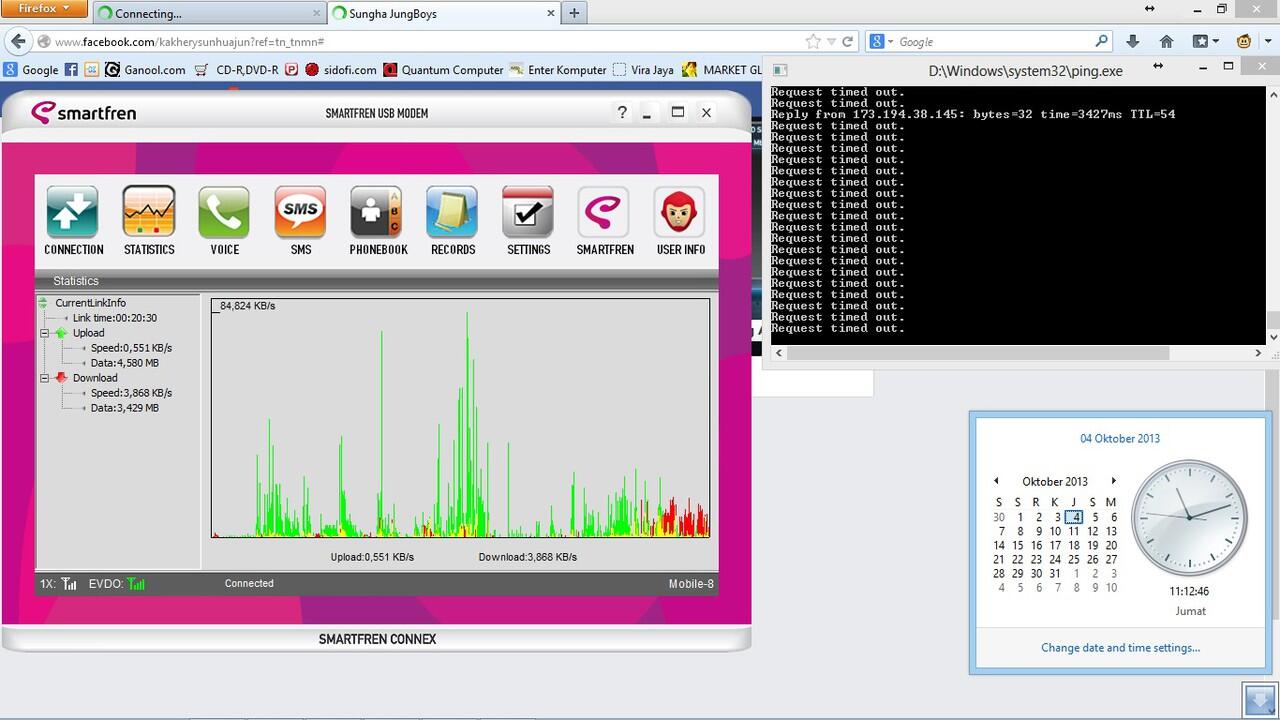The width and height of the screenshot is (1280, 720).
Task: Open the Firefox bookmarks menu icon
Action: pos(1205,42)
